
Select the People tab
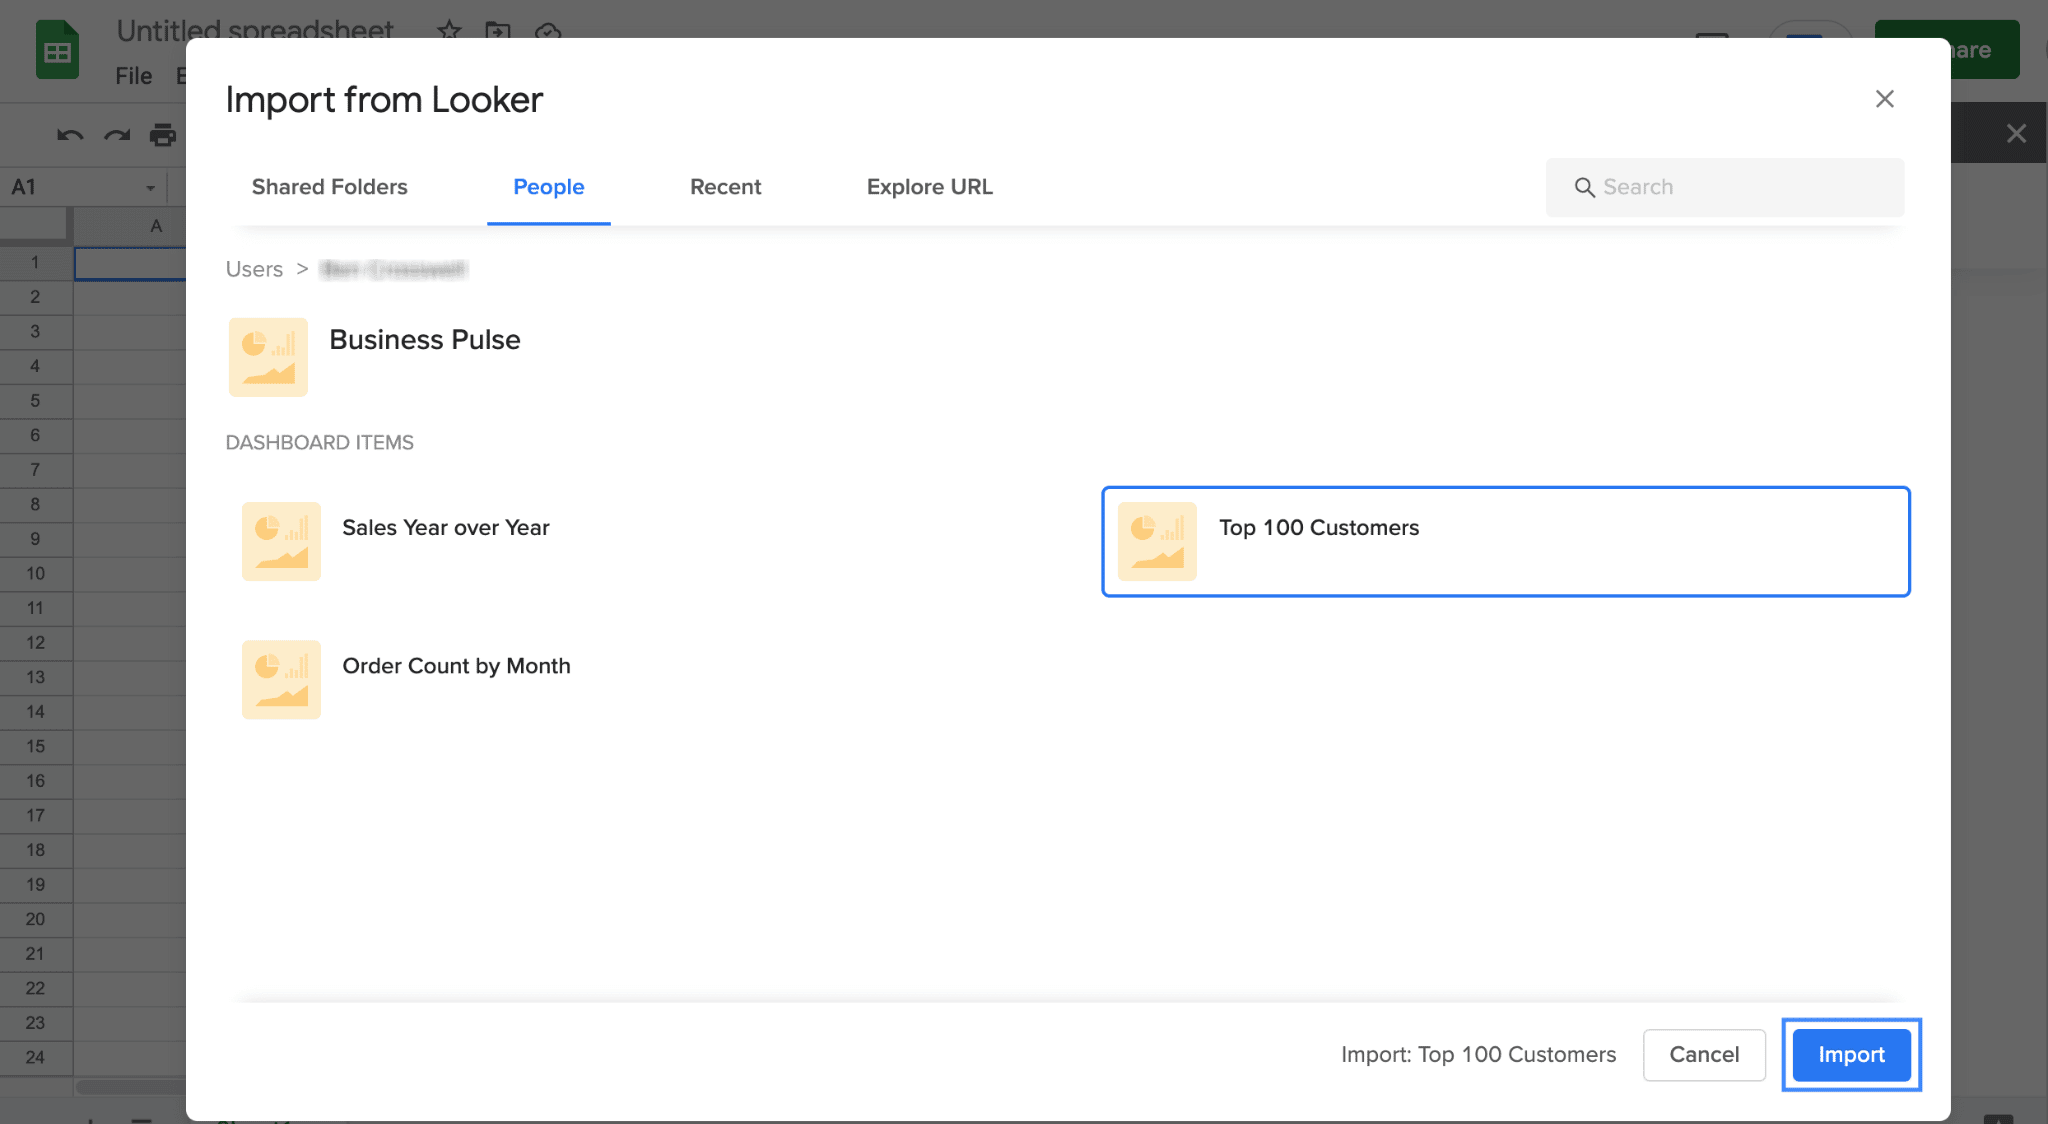[548, 187]
